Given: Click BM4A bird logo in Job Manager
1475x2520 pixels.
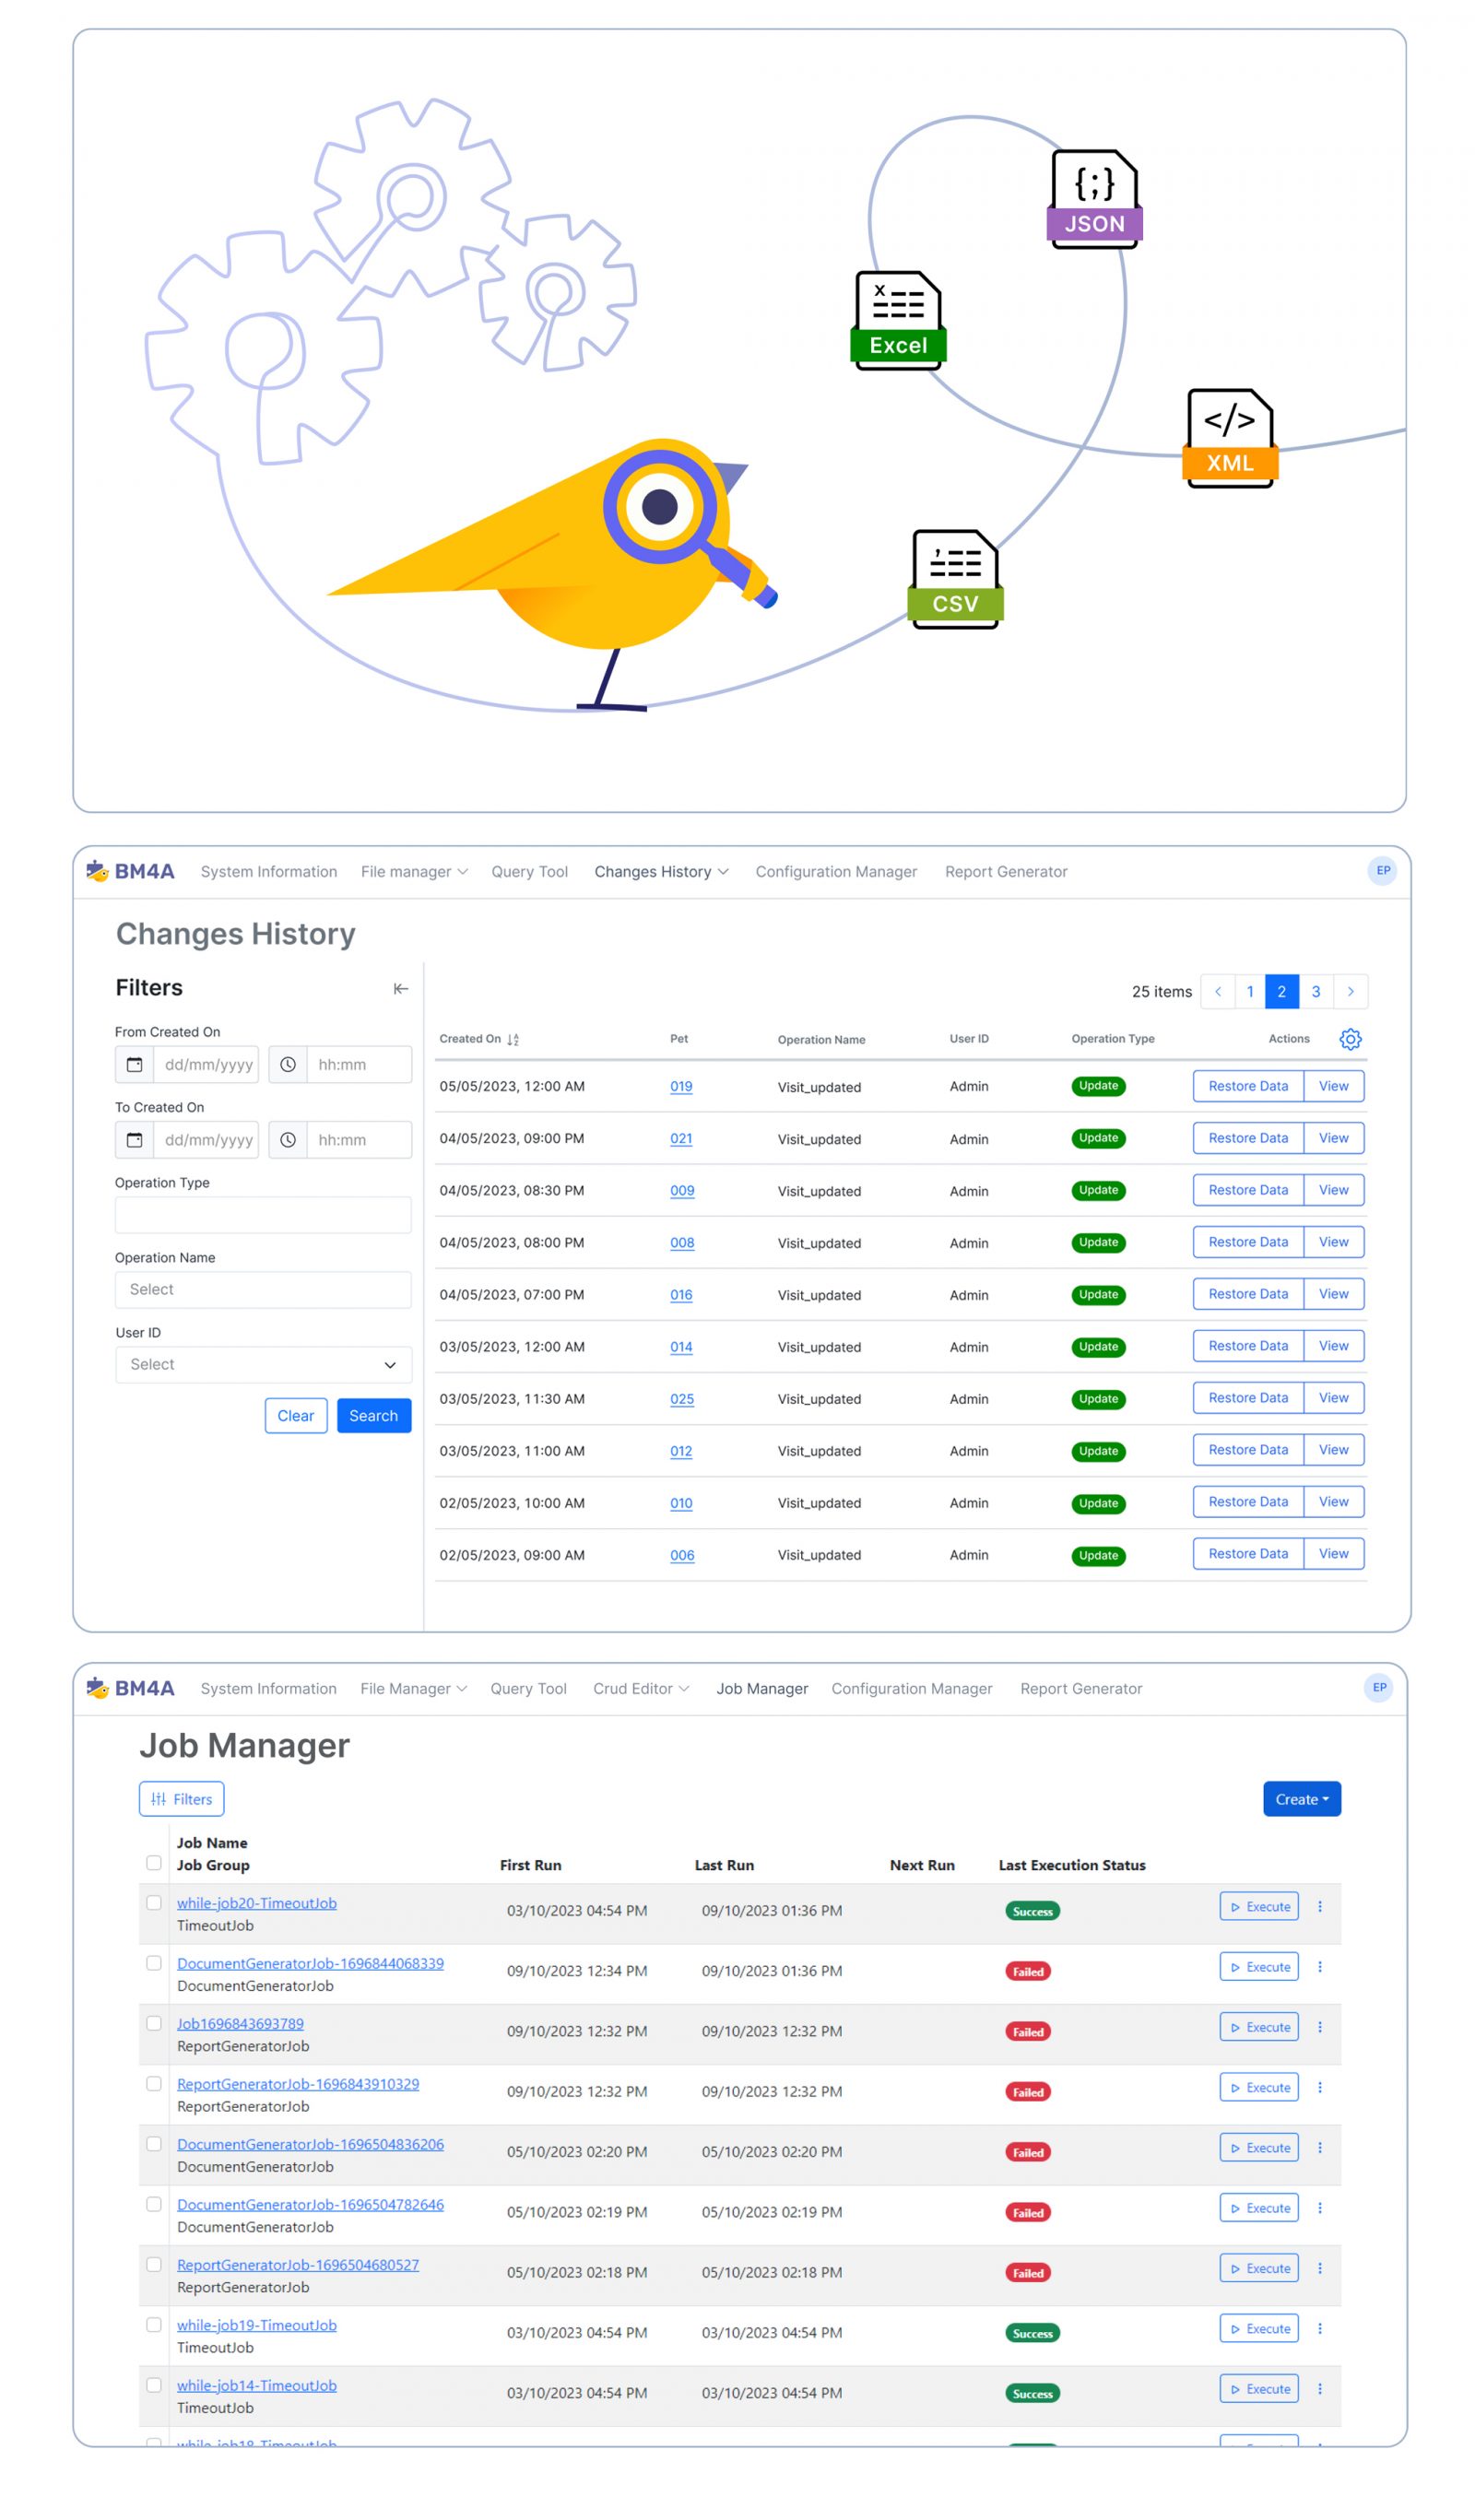Looking at the screenshot, I should (97, 1687).
